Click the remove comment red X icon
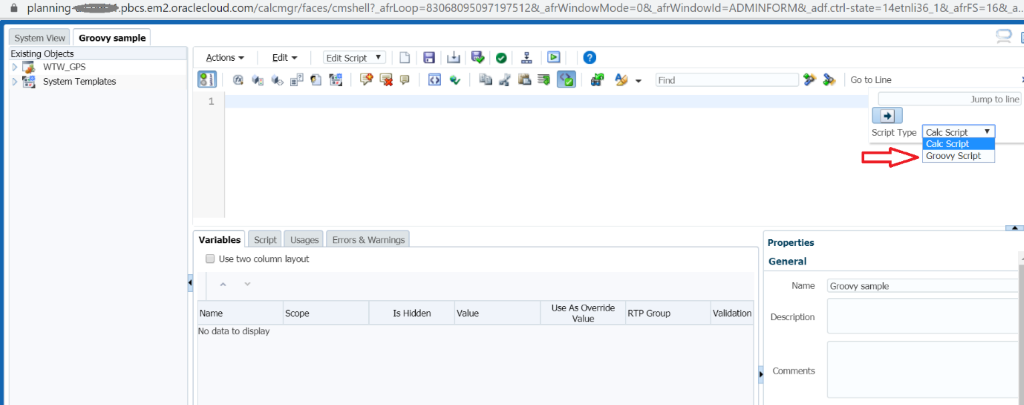Image resolution: width=1024 pixels, height=405 pixels. (x=385, y=80)
